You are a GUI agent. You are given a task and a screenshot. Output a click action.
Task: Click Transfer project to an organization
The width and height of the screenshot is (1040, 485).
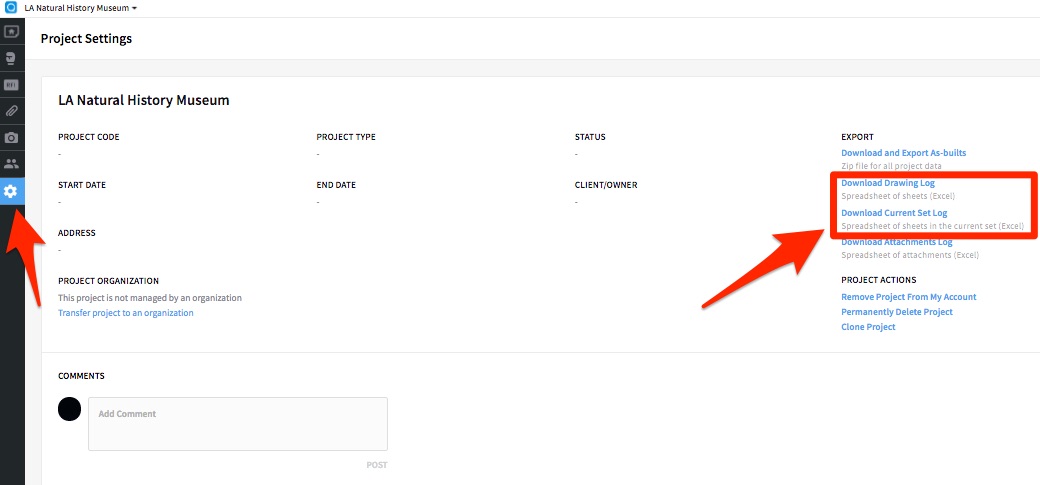pos(126,313)
